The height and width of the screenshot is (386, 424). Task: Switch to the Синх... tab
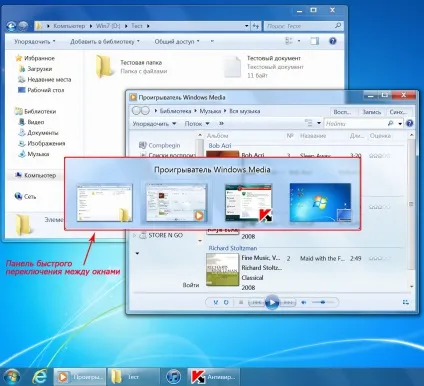398,112
